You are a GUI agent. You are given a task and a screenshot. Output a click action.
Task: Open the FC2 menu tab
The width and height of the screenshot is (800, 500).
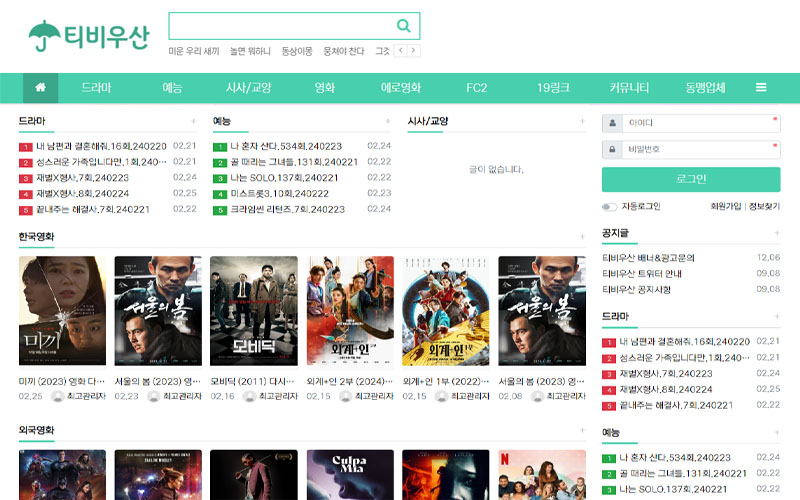tap(477, 87)
